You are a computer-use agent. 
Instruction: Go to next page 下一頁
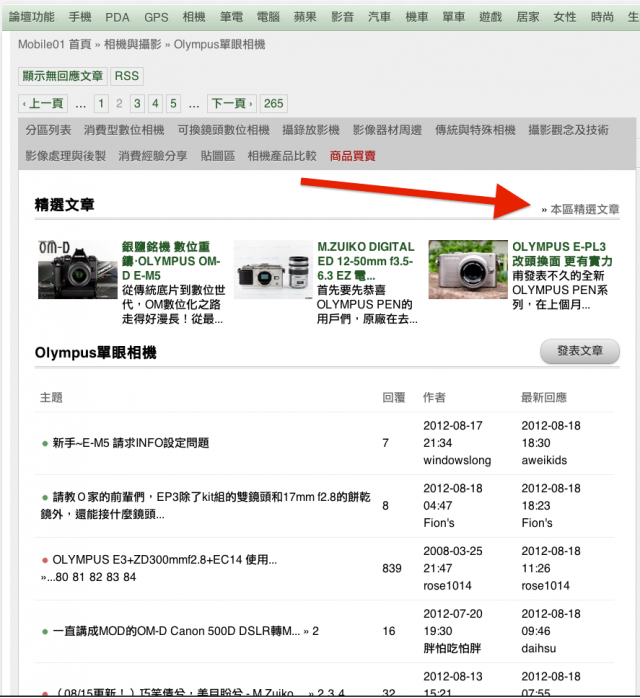232,104
